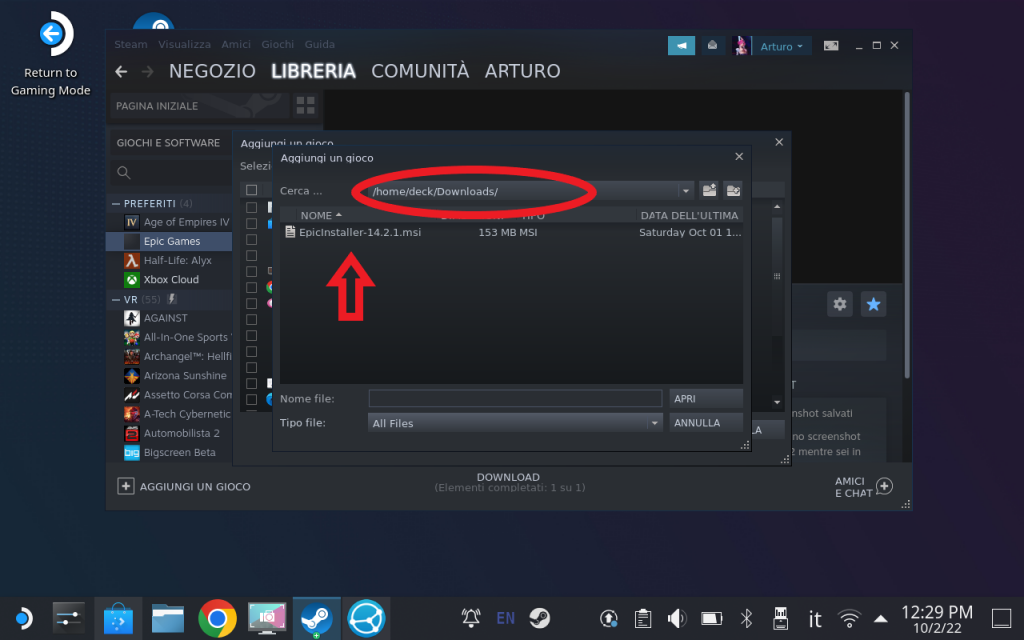Open the Tipo file All Files dropdown
The image size is (1024, 640).
point(655,423)
